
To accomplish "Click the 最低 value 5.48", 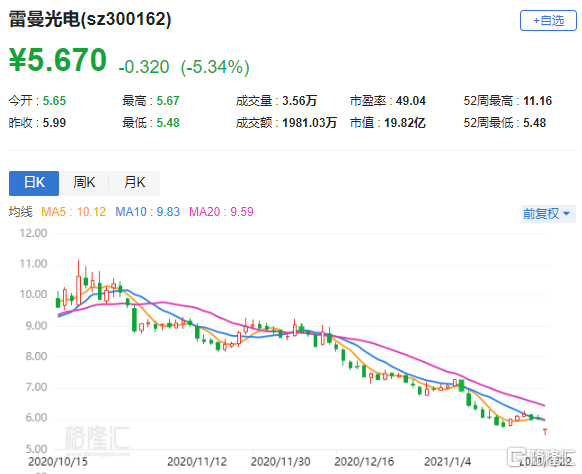I will (168, 123).
